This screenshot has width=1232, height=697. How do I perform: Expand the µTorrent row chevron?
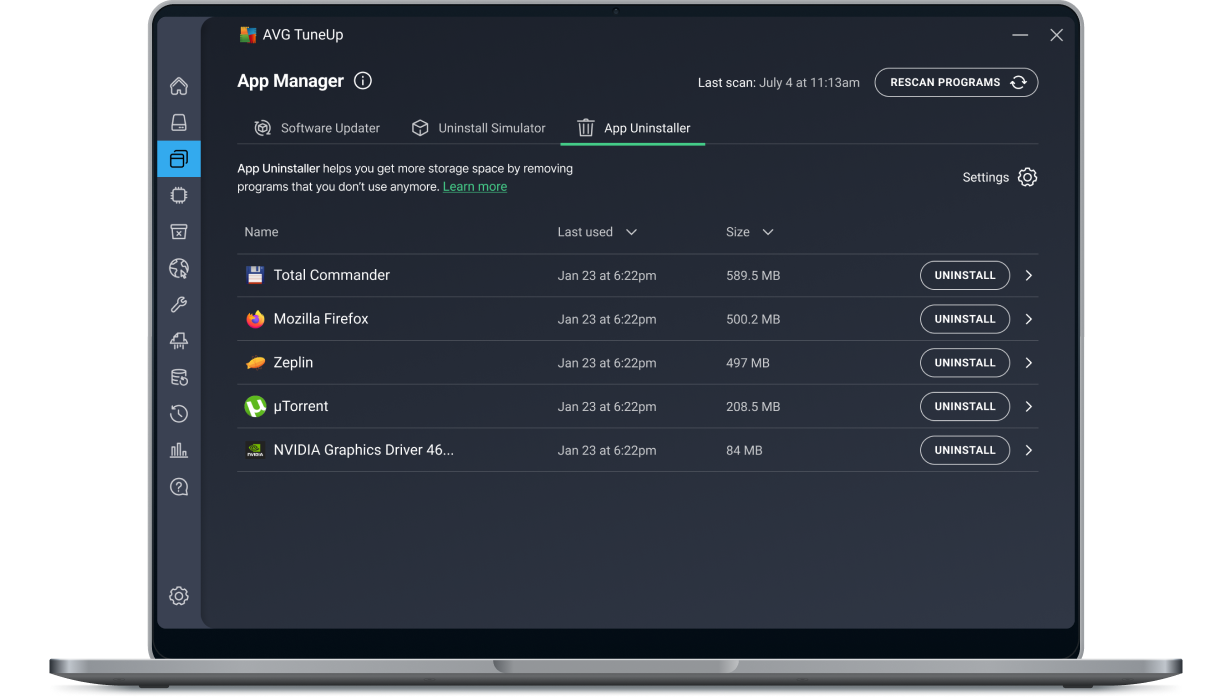[1029, 406]
